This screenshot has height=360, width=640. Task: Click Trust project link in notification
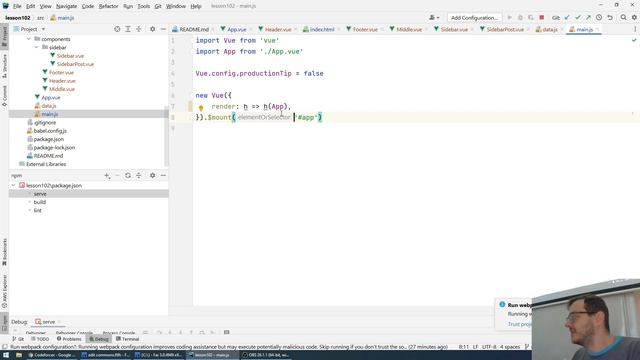[x=520, y=324]
